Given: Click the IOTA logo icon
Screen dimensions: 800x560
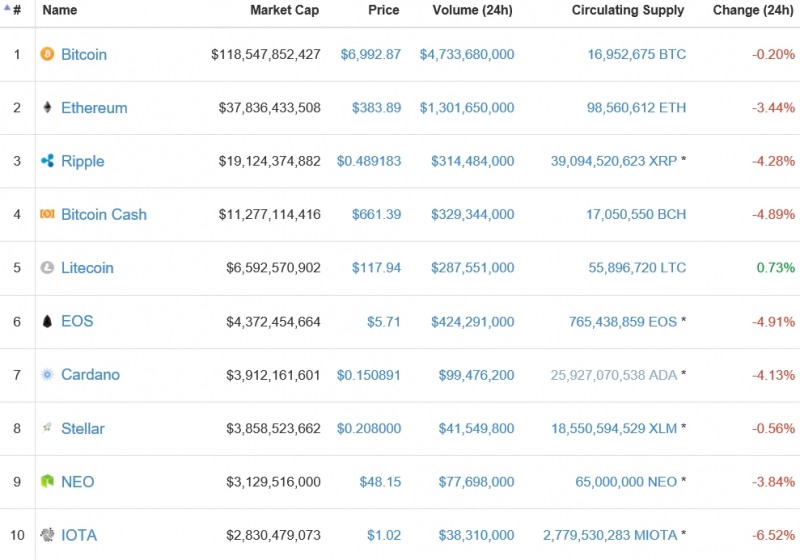Looking at the screenshot, I should click(x=47, y=535).
